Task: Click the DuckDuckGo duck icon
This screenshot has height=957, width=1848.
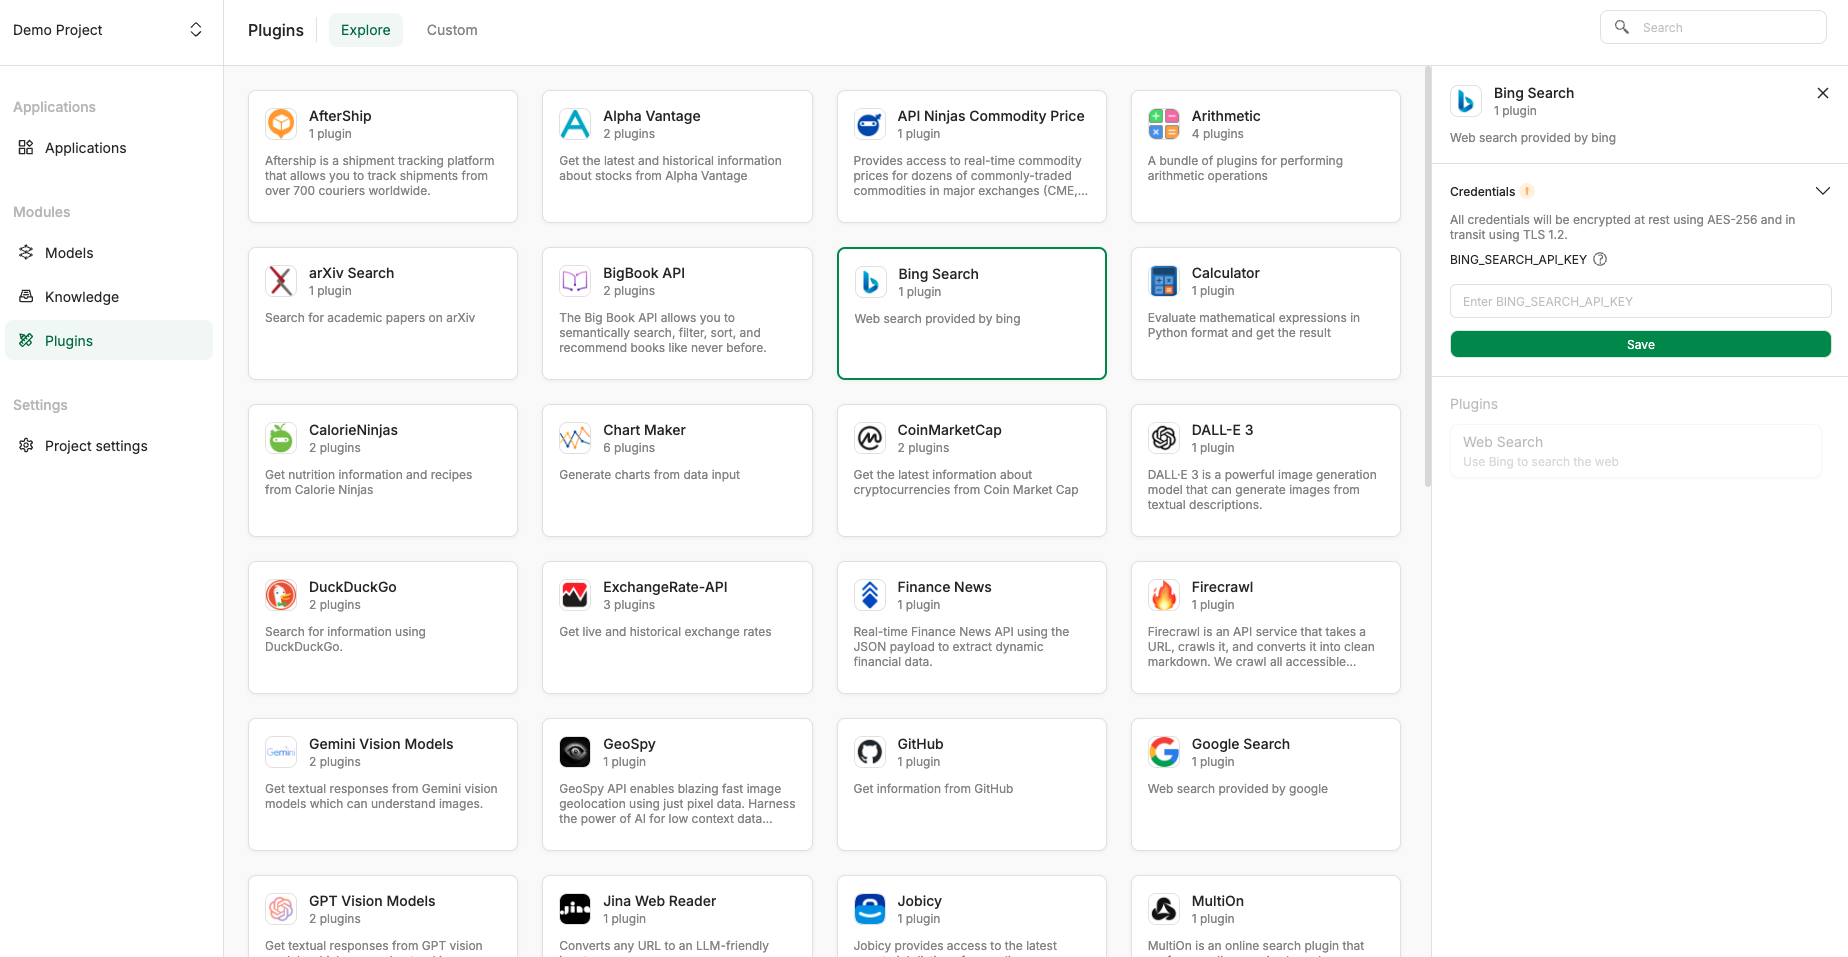Action: coord(281,595)
